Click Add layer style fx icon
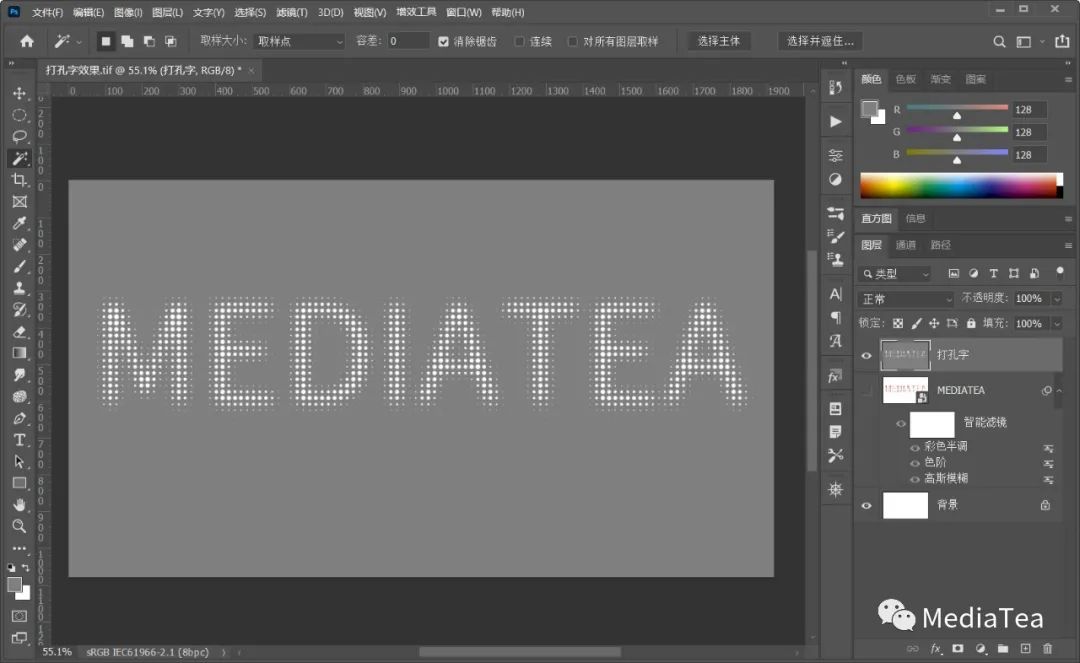 (x=935, y=649)
